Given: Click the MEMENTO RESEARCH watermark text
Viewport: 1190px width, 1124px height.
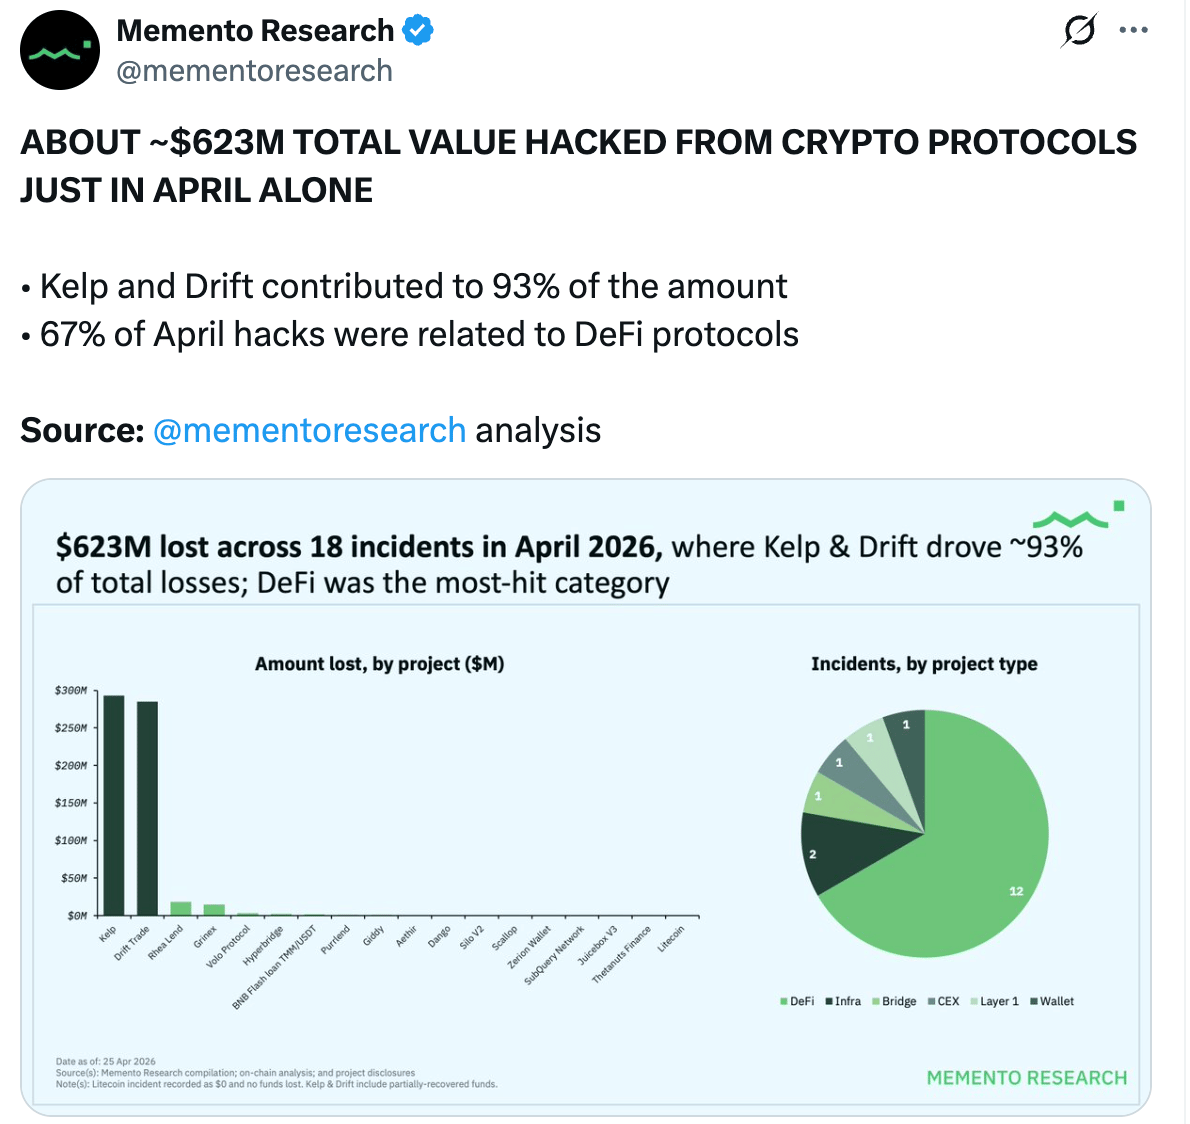Looking at the screenshot, I should pyautogui.click(x=1027, y=1078).
